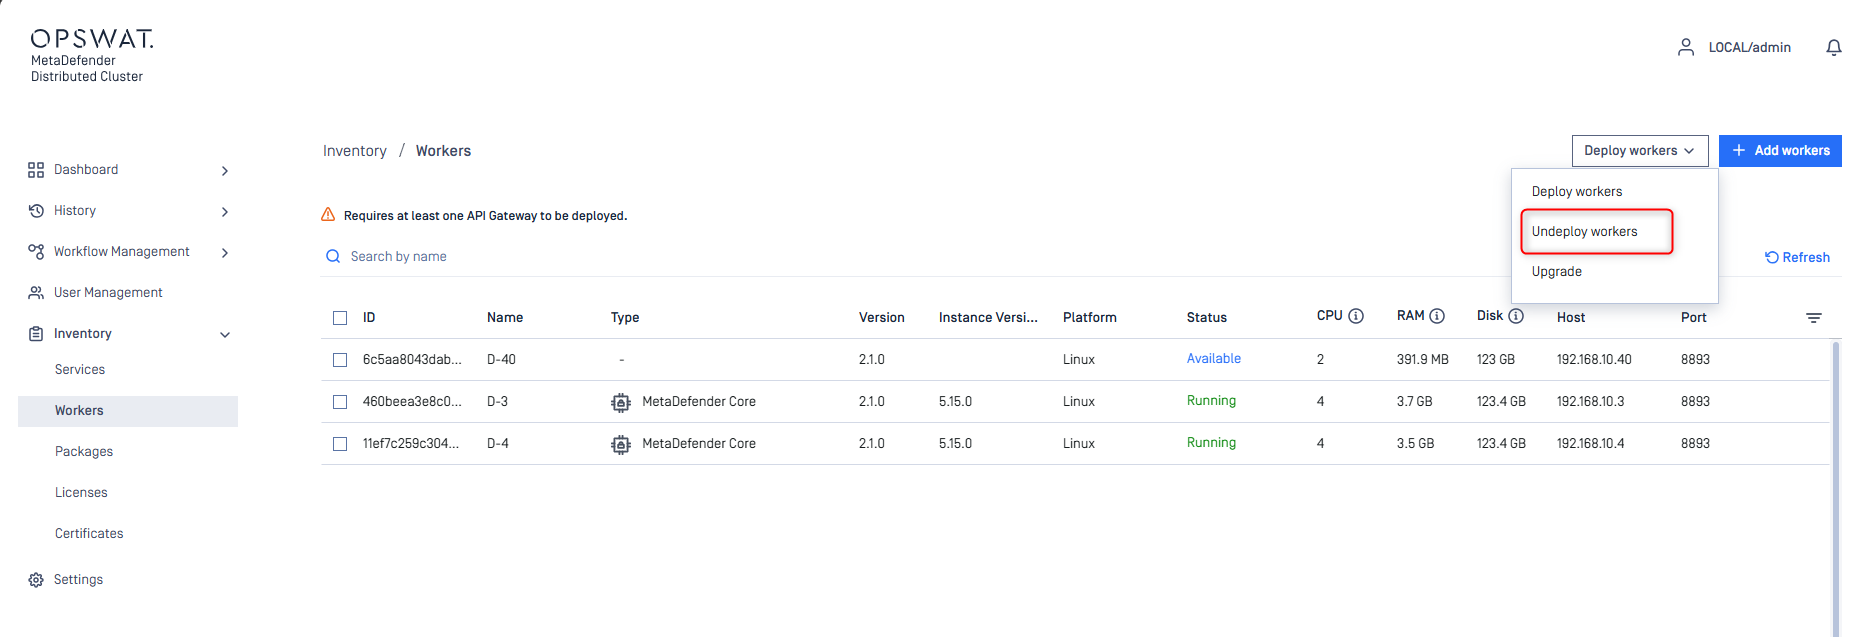Toggle the select-all header checkbox

340,318
